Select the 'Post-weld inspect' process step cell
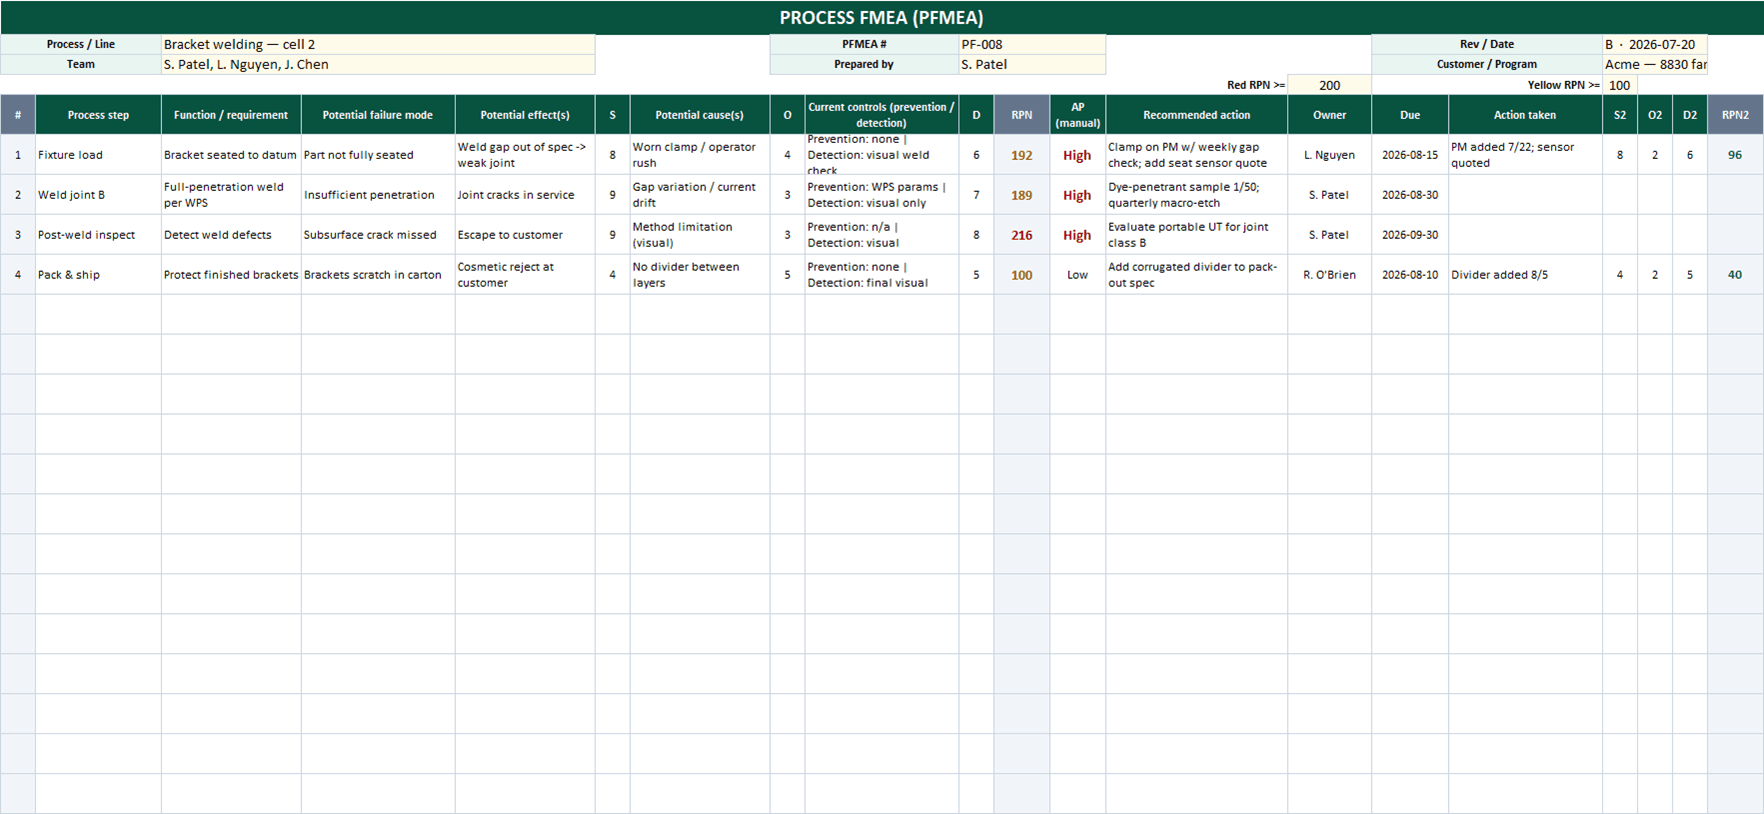 click(98, 235)
